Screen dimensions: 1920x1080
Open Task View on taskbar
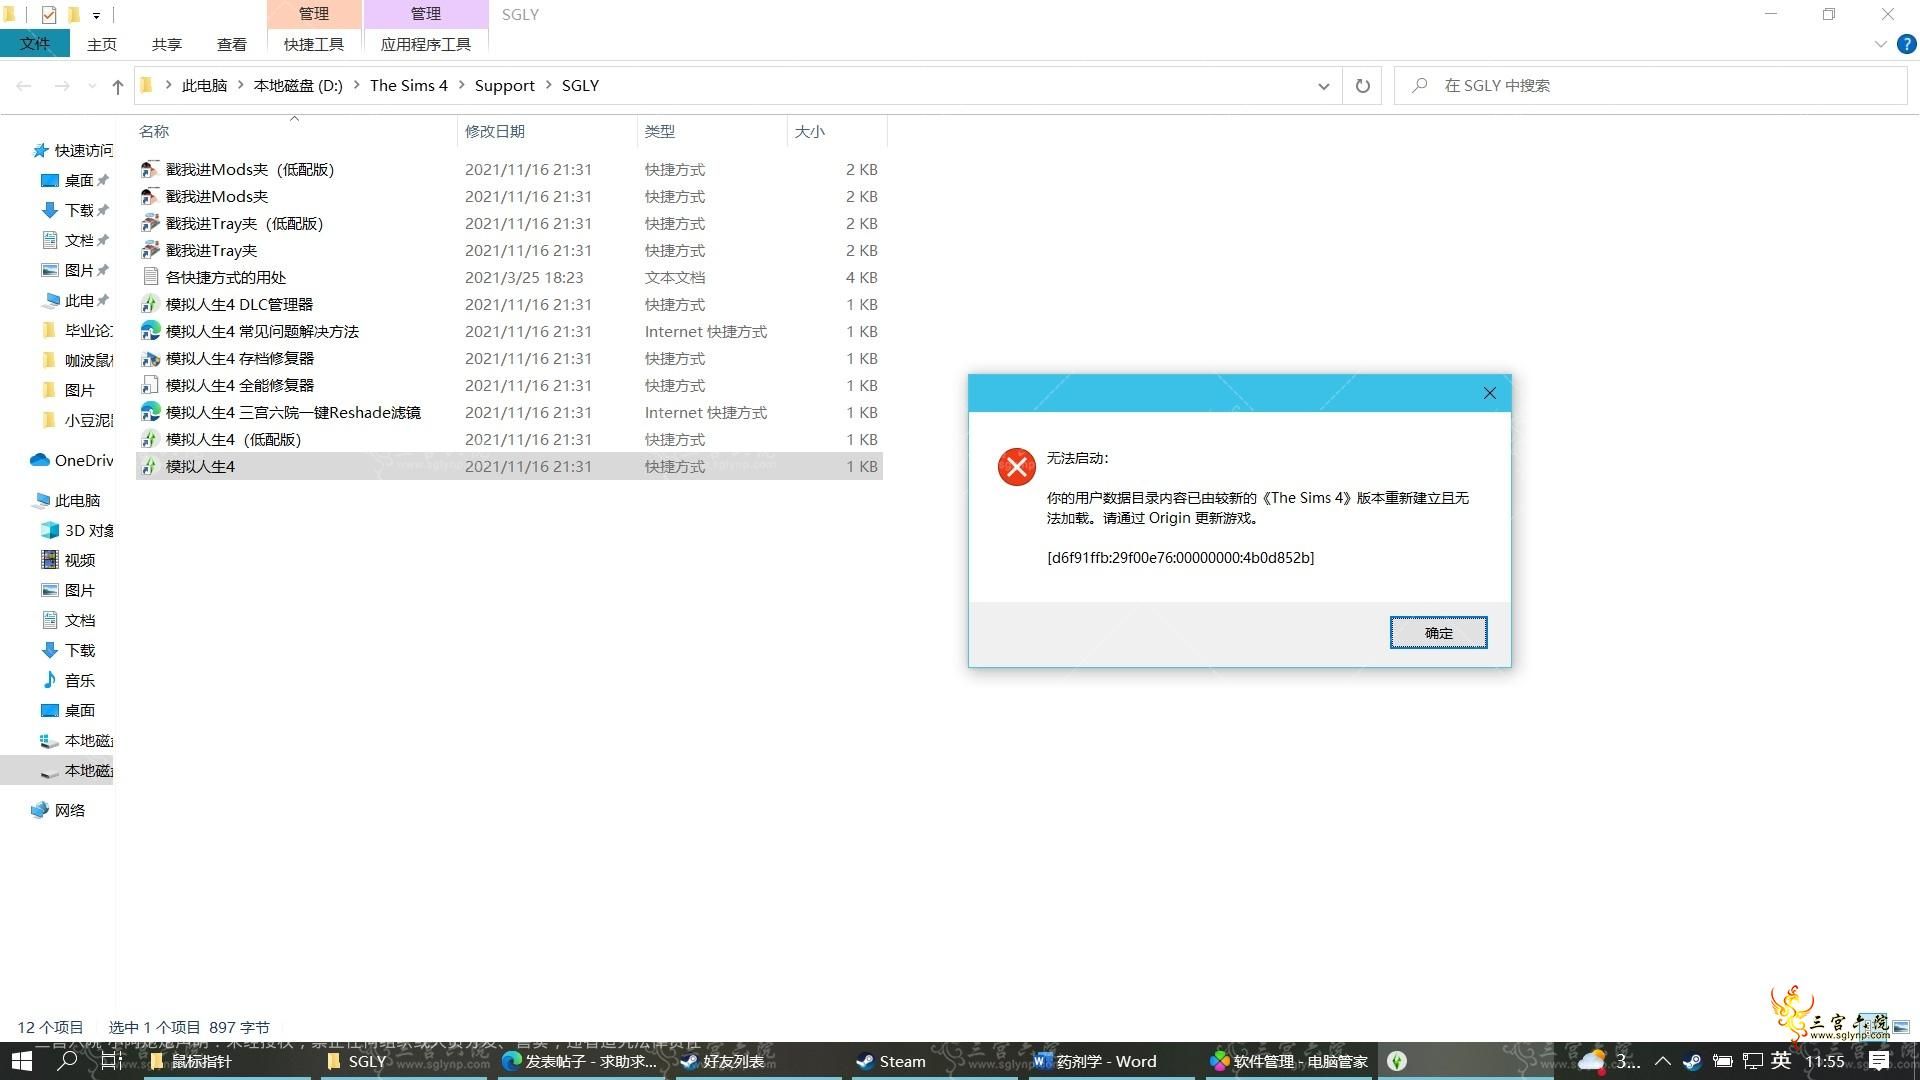click(112, 1061)
